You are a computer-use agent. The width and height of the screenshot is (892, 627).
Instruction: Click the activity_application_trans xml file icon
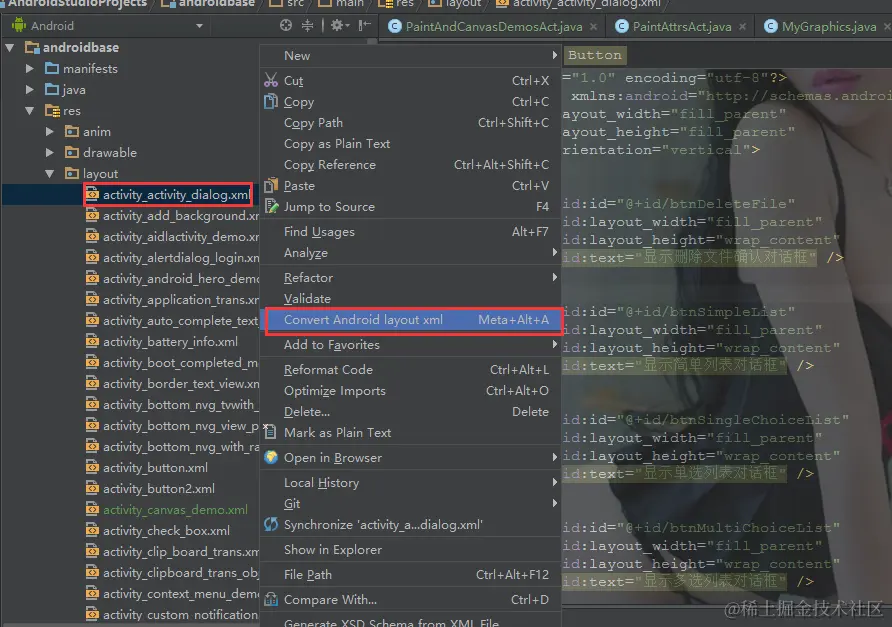click(92, 300)
